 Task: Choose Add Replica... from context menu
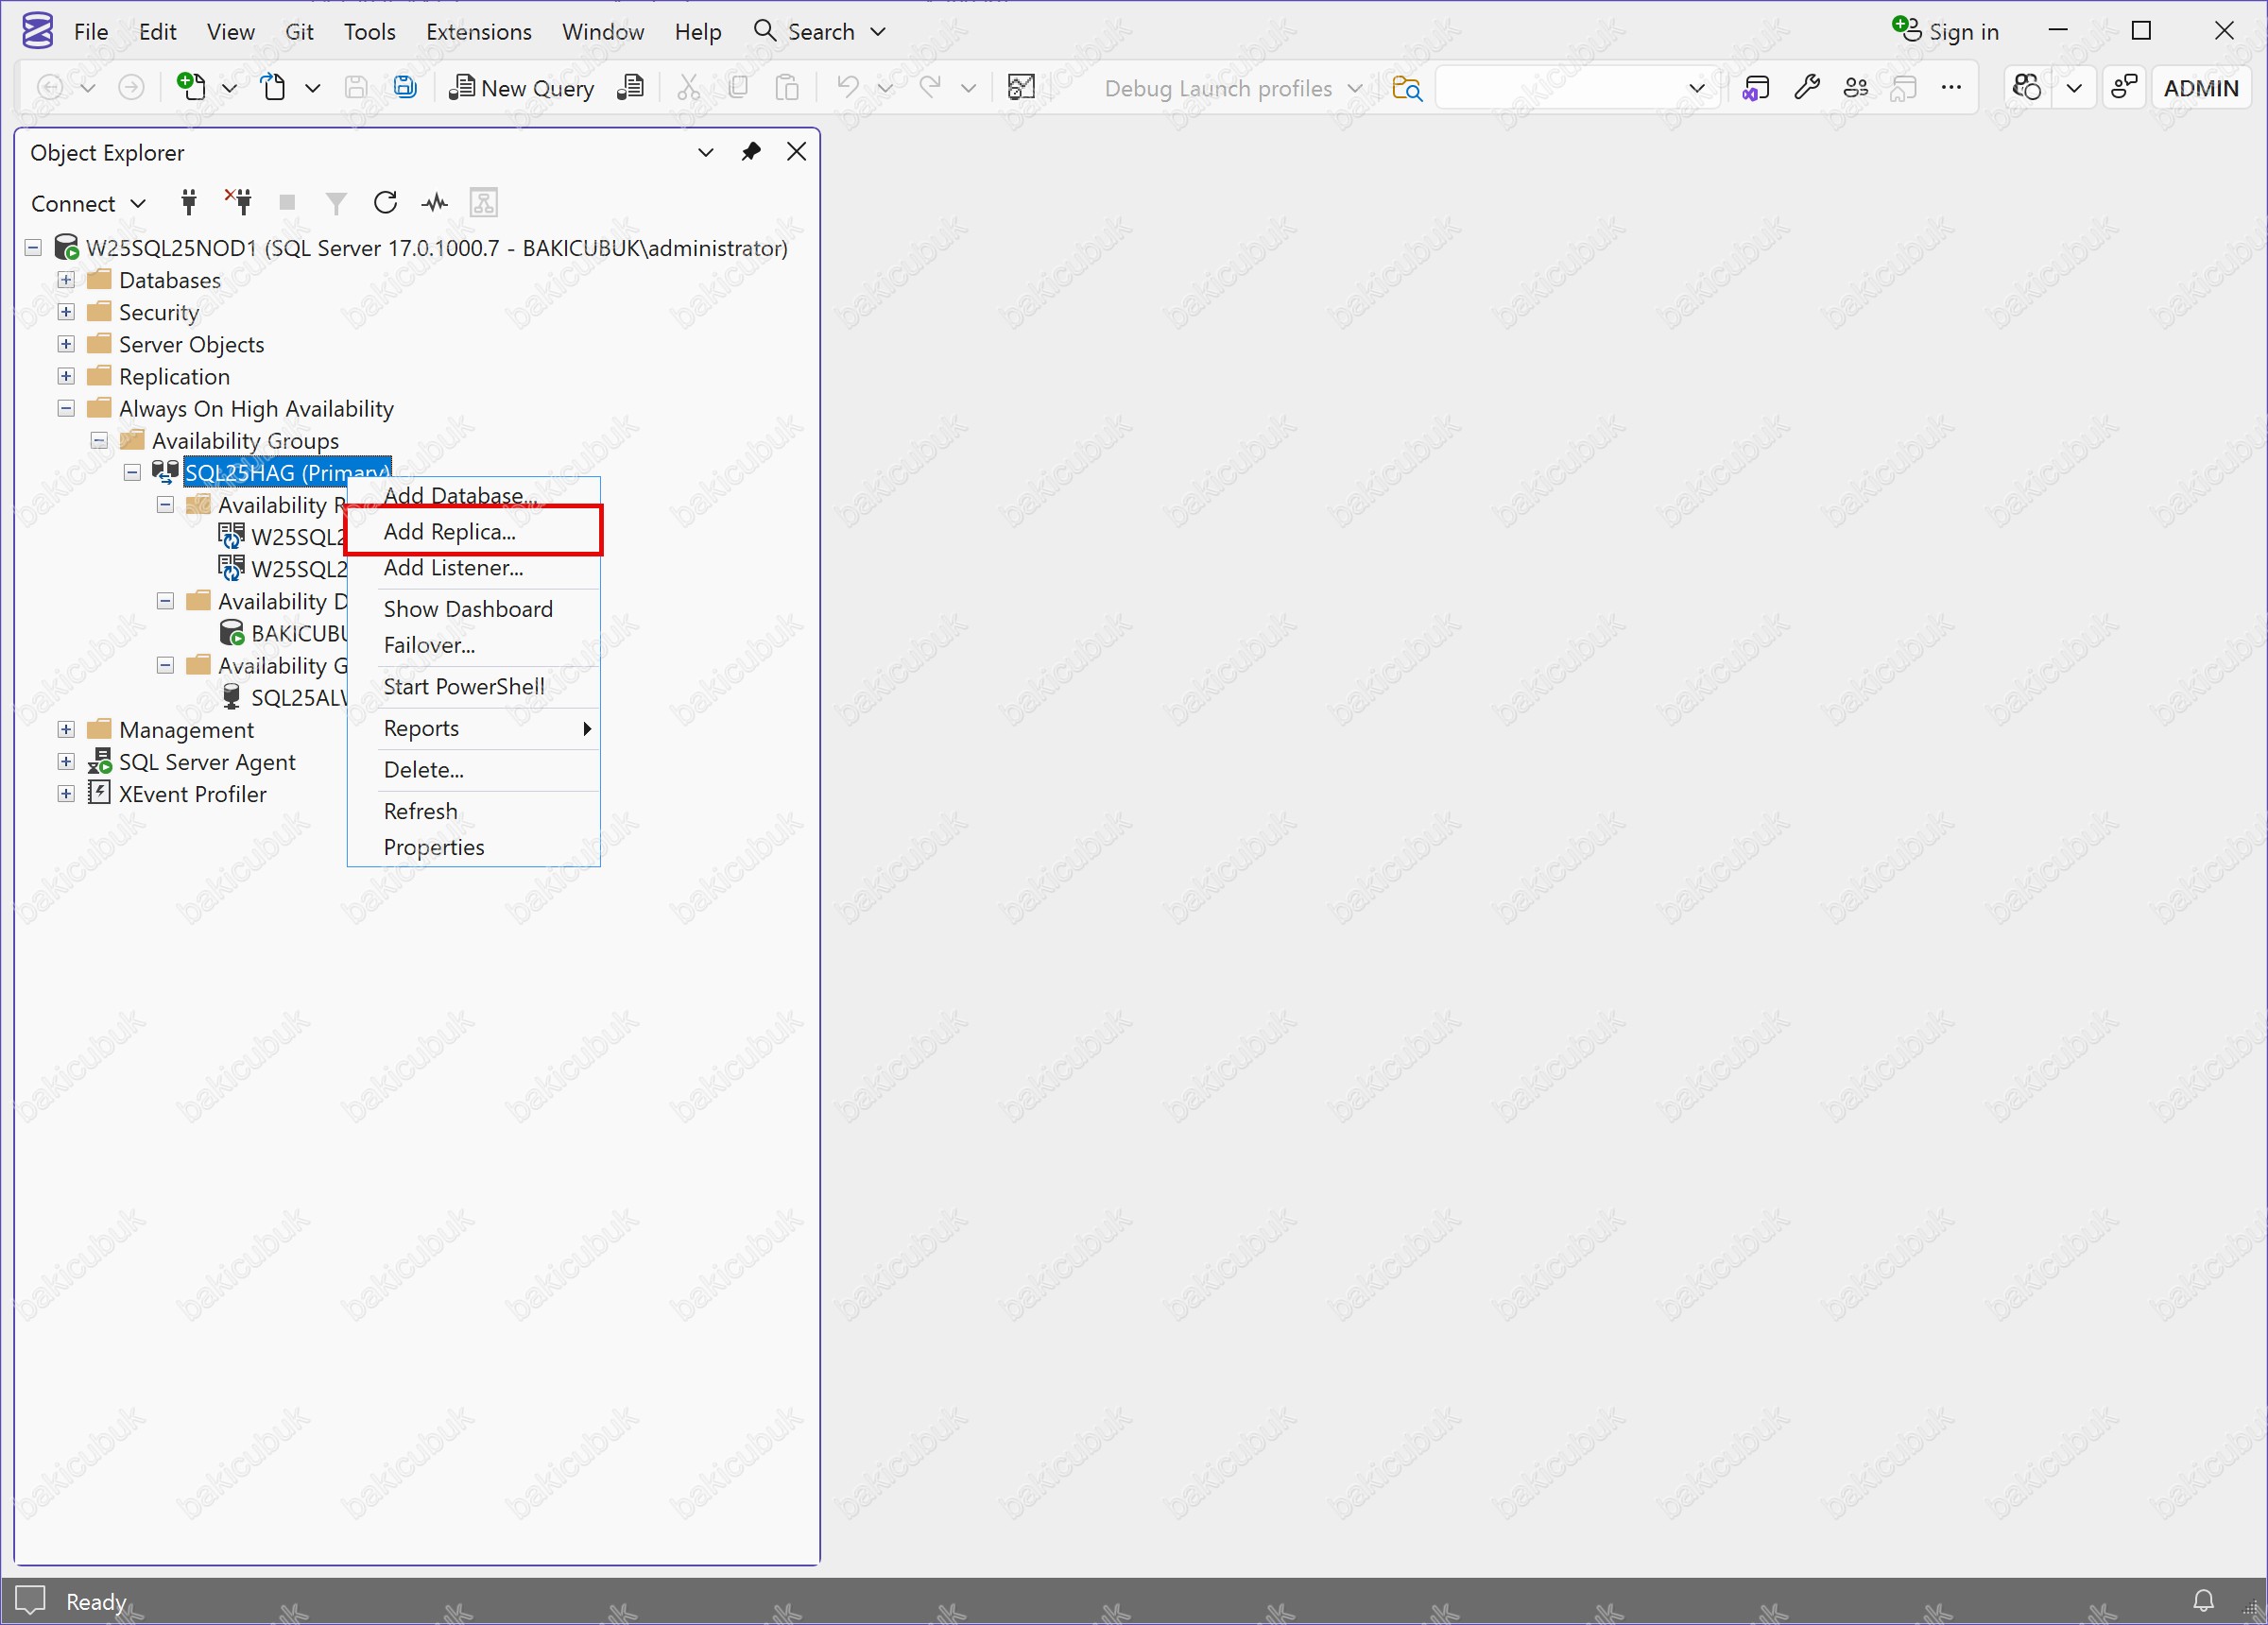[x=450, y=531]
